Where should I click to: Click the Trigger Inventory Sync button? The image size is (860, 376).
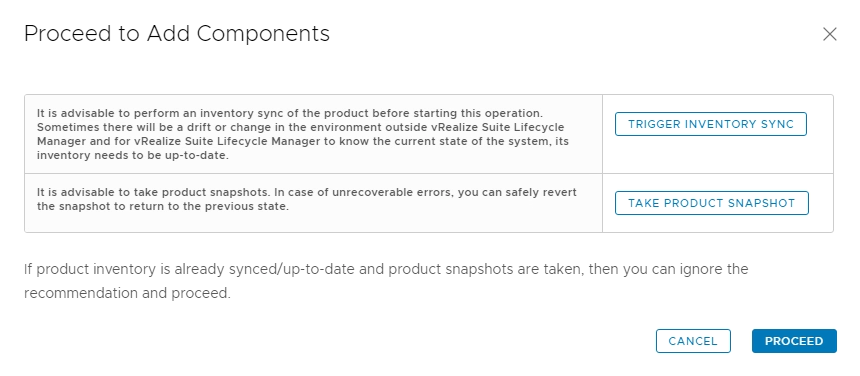[x=711, y=124]
